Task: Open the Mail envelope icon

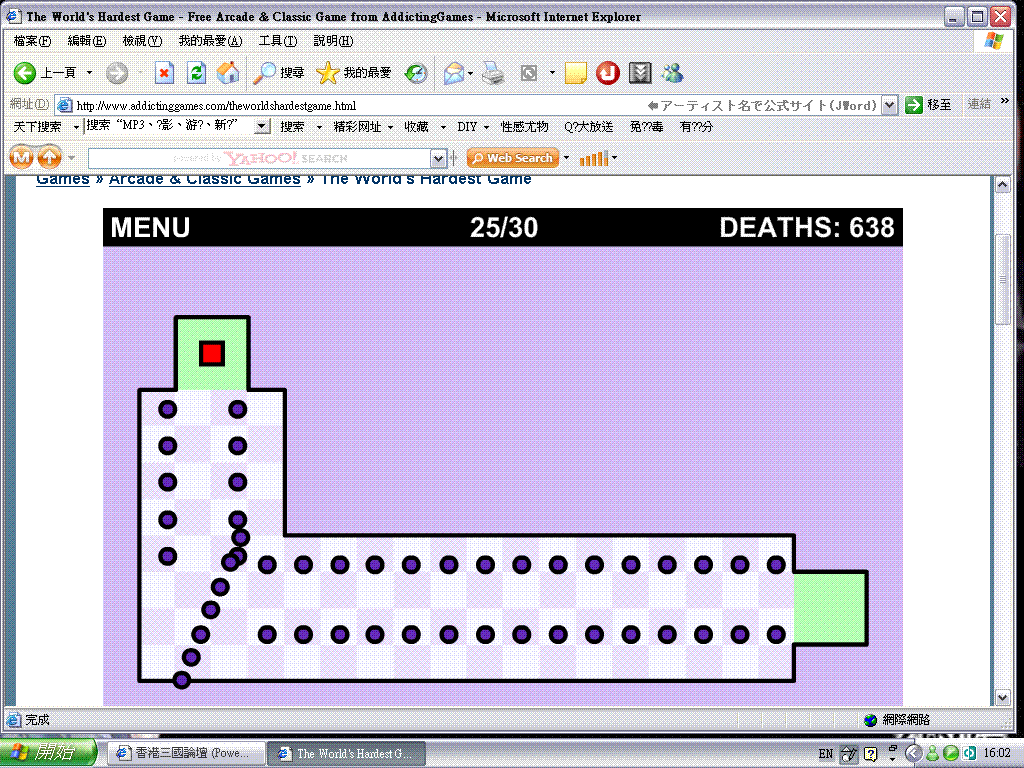Action: pos(454,72)
